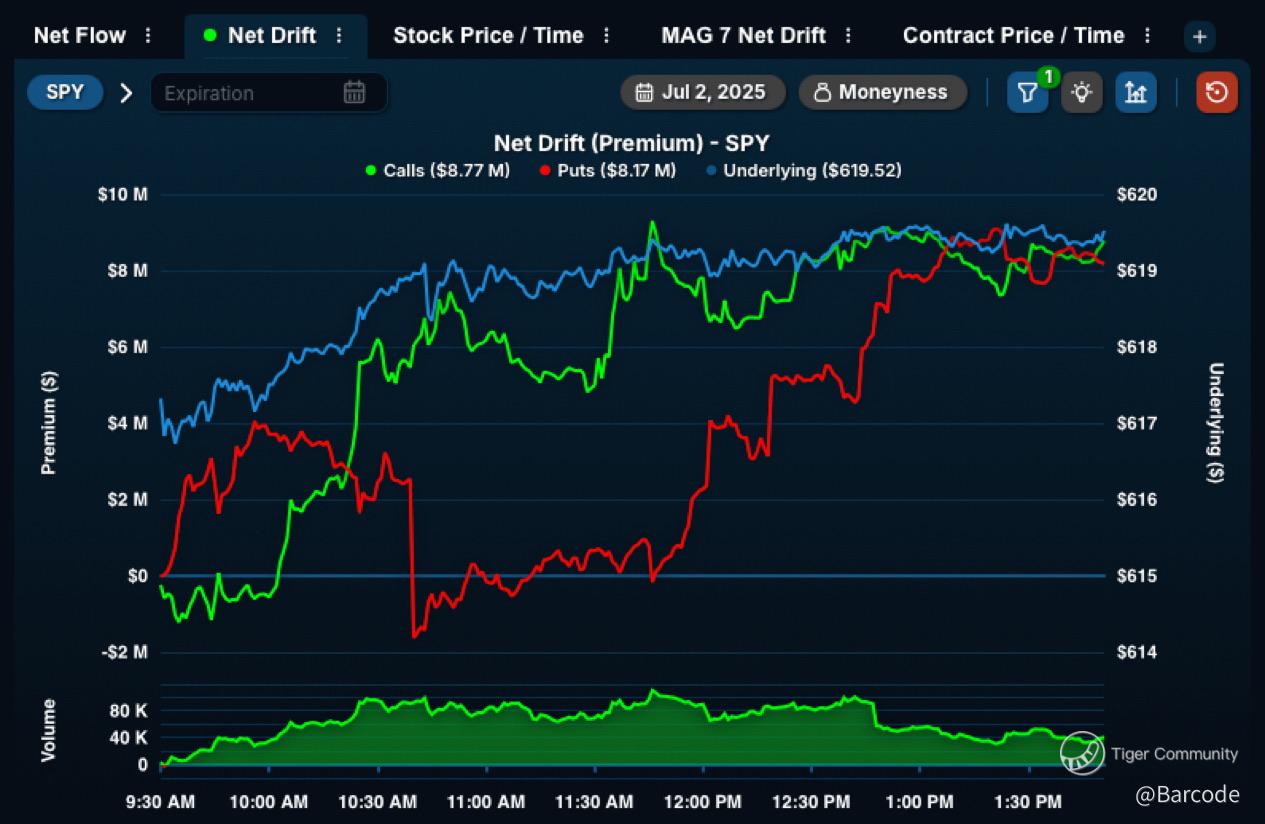
Task: Click the SPY ticker pill
Action: click(65, 92)
